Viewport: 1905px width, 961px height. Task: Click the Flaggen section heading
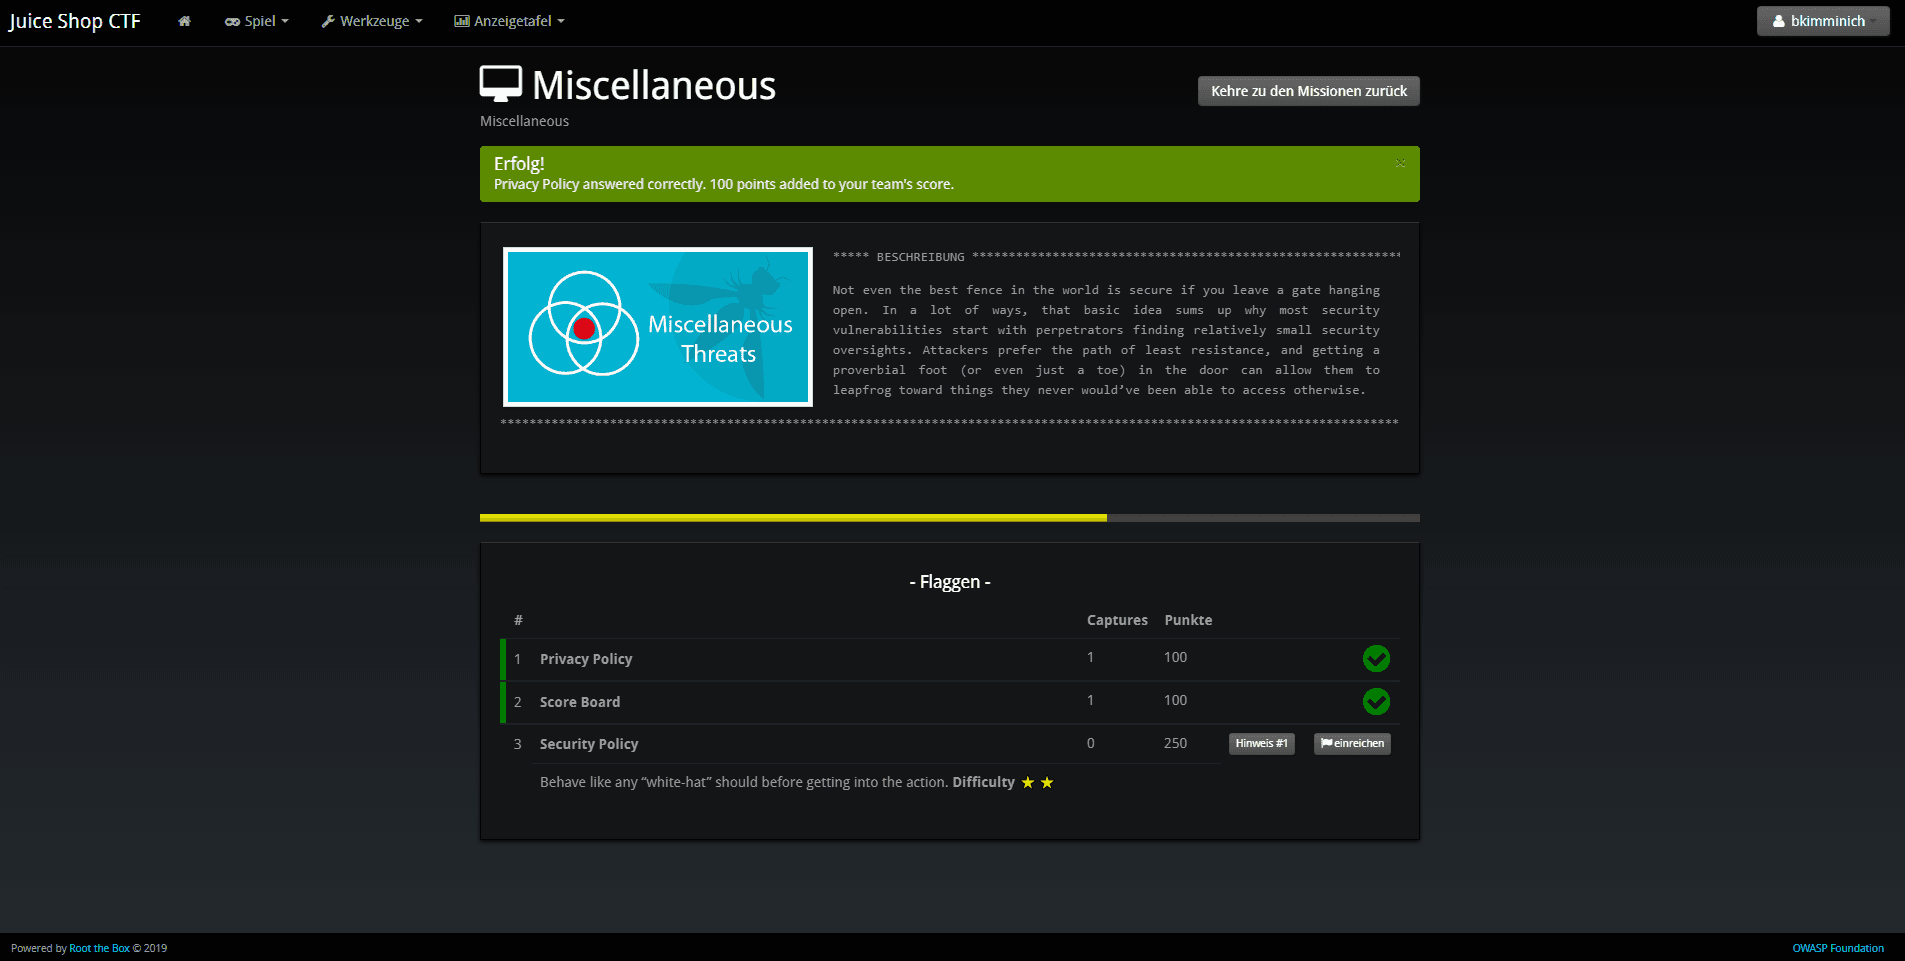point(950,582)
